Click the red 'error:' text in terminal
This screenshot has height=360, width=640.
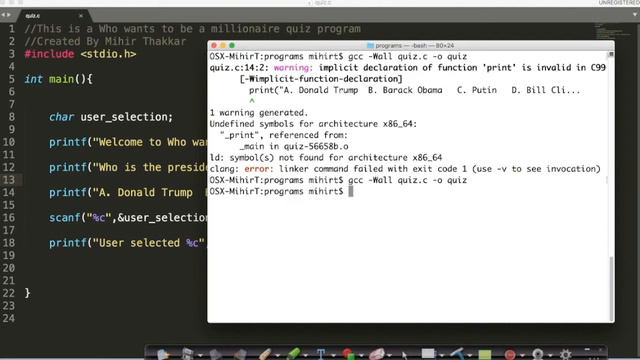[259, 169]
